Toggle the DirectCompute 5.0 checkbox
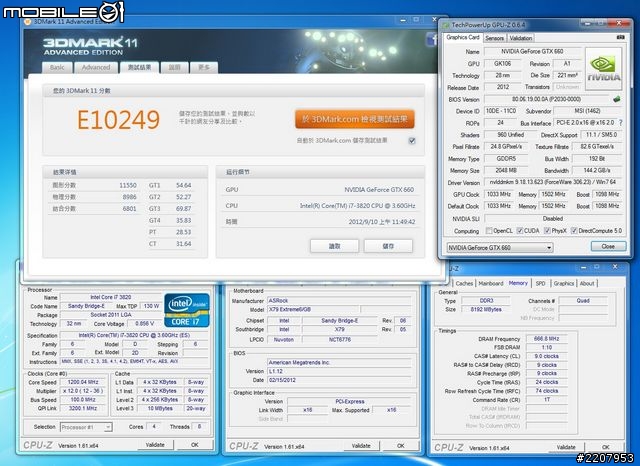 coord(574,231)
